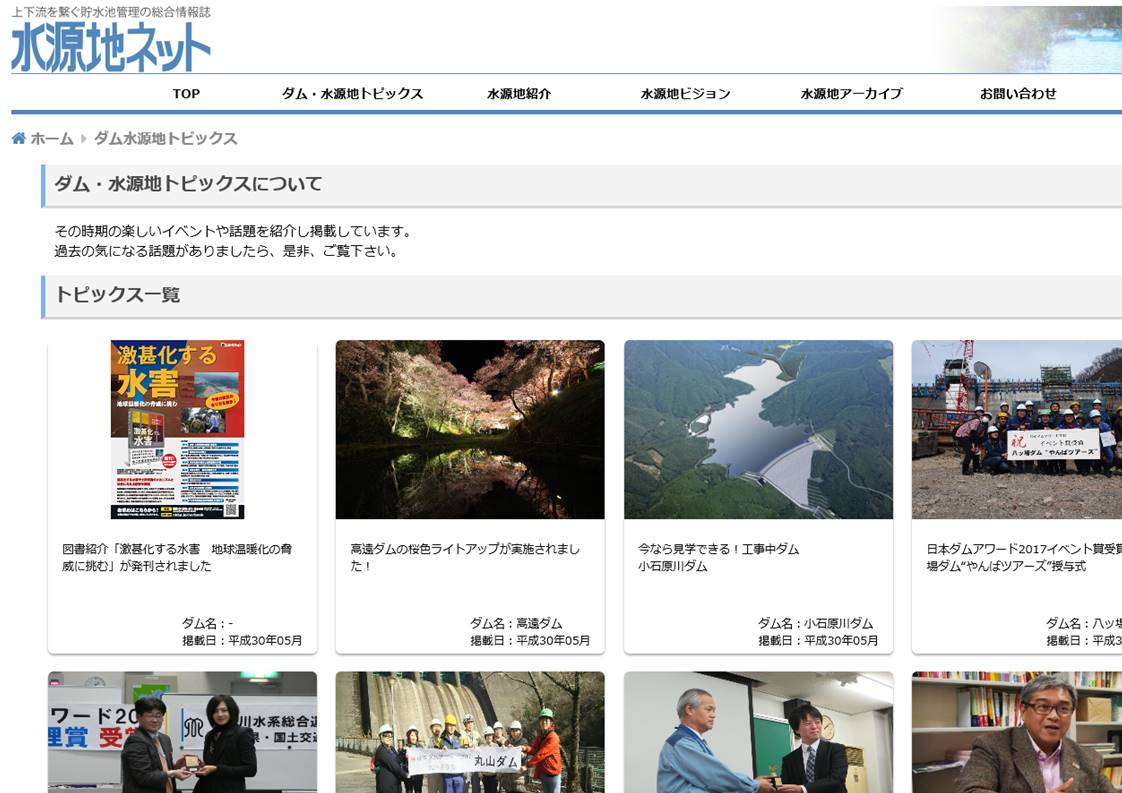Image resolution: width=1122 pixels, height=793 pixels.
Task: Click お問い合わせ in the navigation bar
Action: 1017,94
